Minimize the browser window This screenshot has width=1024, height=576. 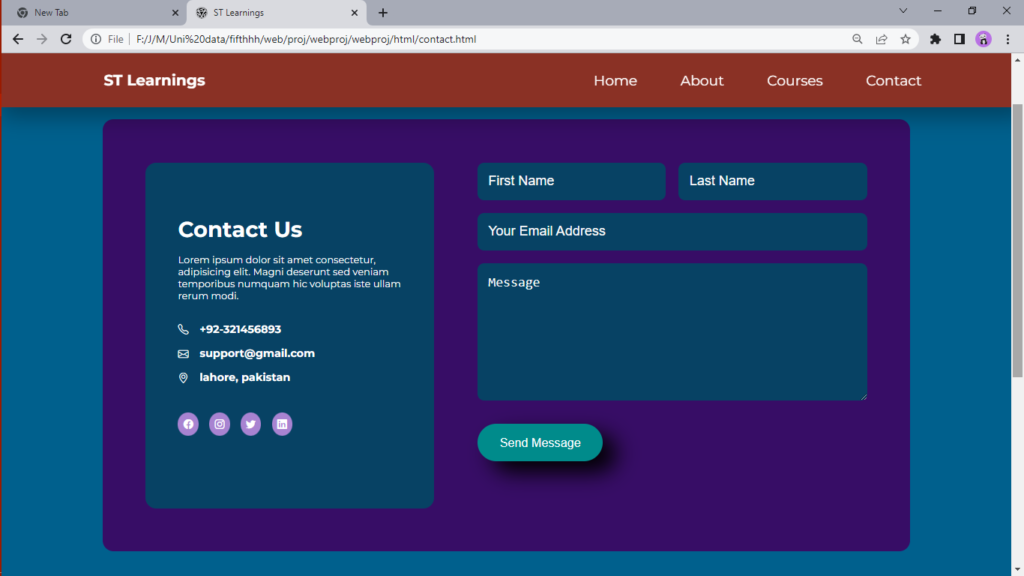(938, 11)
